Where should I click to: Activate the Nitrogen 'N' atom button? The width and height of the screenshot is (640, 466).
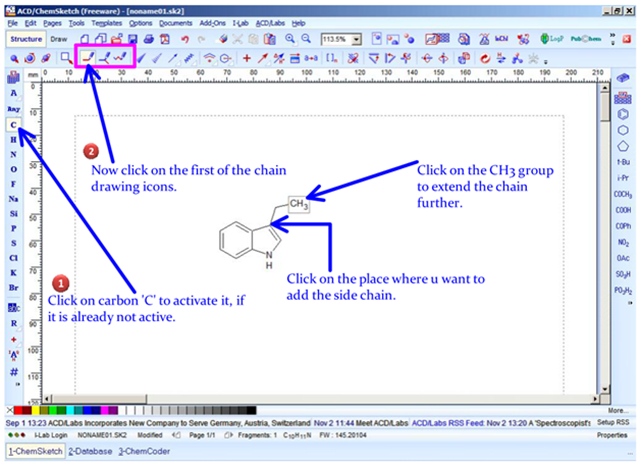13,154
